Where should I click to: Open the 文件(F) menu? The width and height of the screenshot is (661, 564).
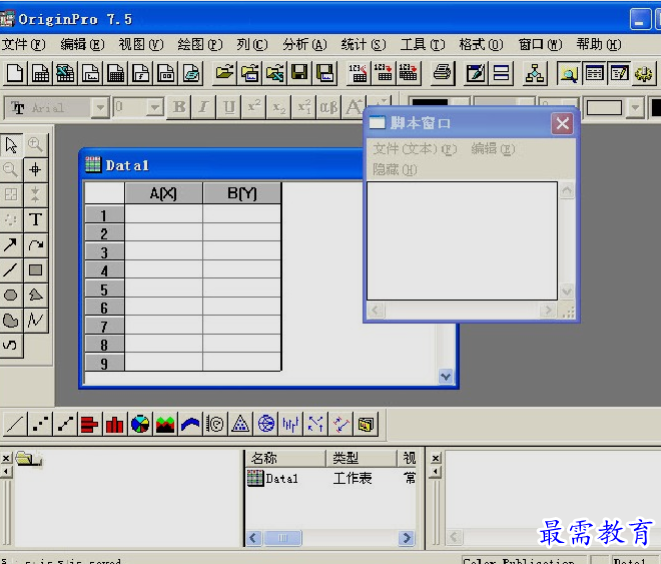click(x=24, y=44)
